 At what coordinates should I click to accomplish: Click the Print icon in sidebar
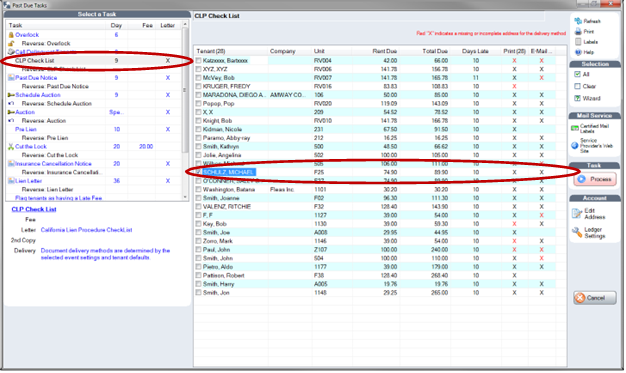(578, 31)
